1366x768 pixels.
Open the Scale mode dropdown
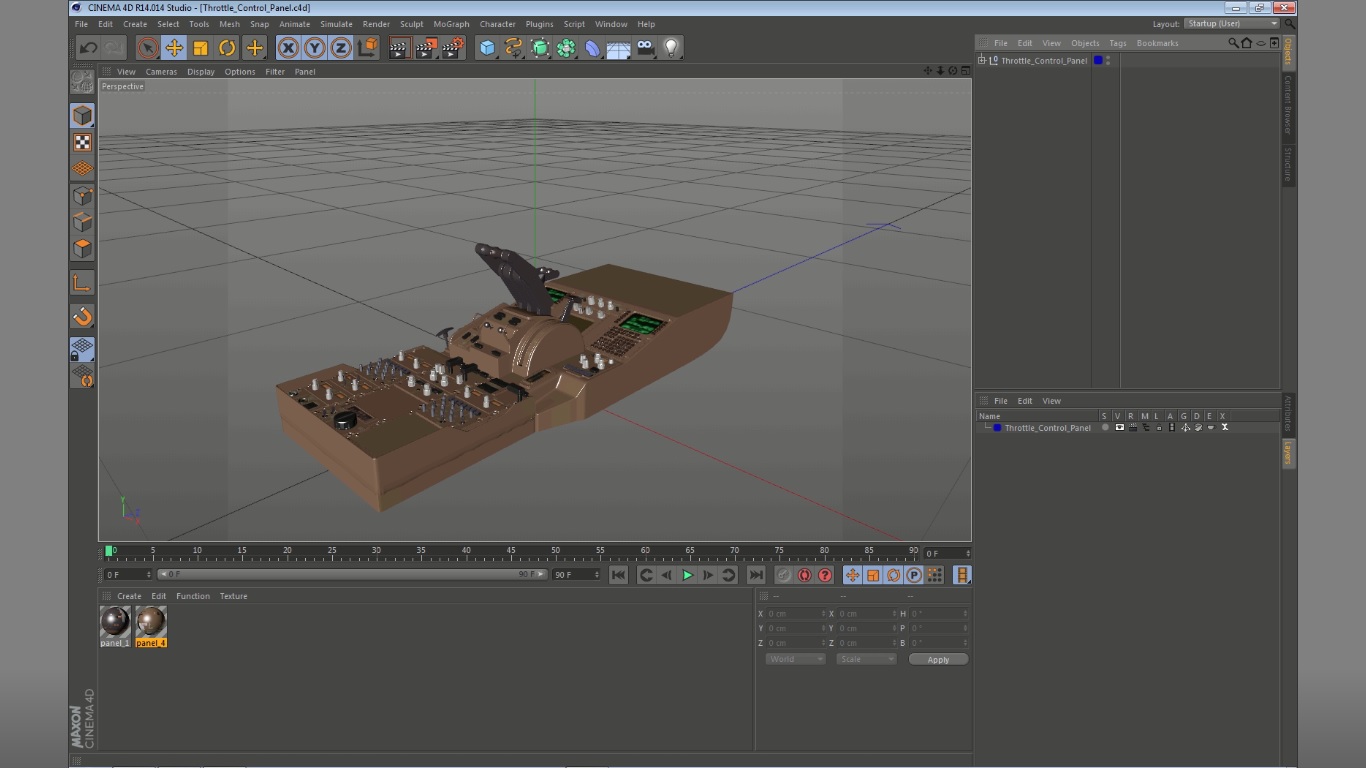pos(866,659)
